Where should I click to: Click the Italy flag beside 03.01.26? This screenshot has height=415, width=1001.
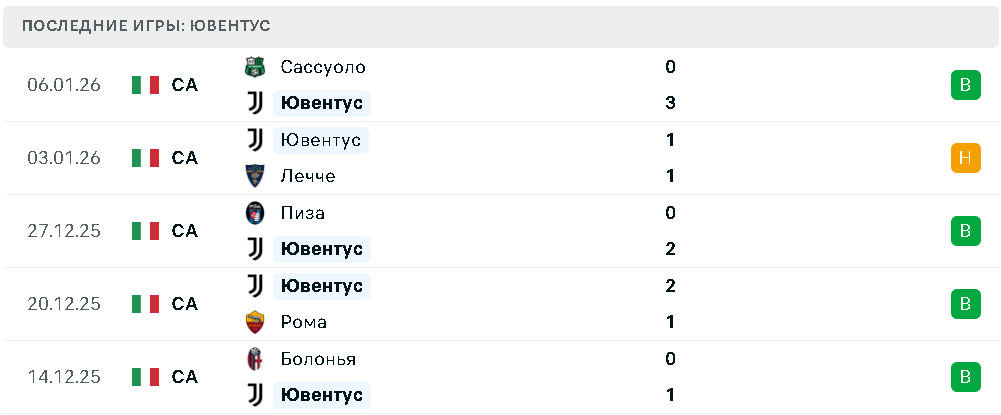[x=146, y=158]
